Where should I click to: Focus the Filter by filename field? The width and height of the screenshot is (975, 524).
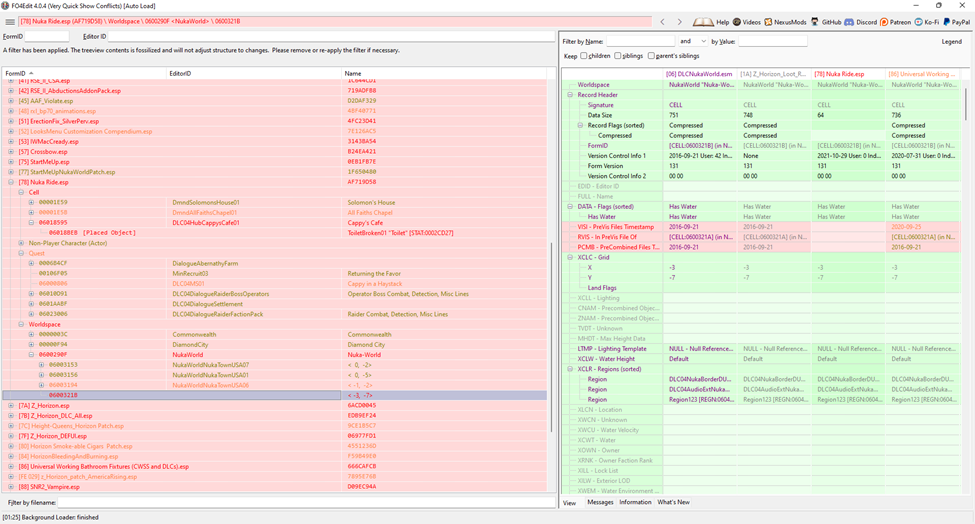click(x=306, y=502)
